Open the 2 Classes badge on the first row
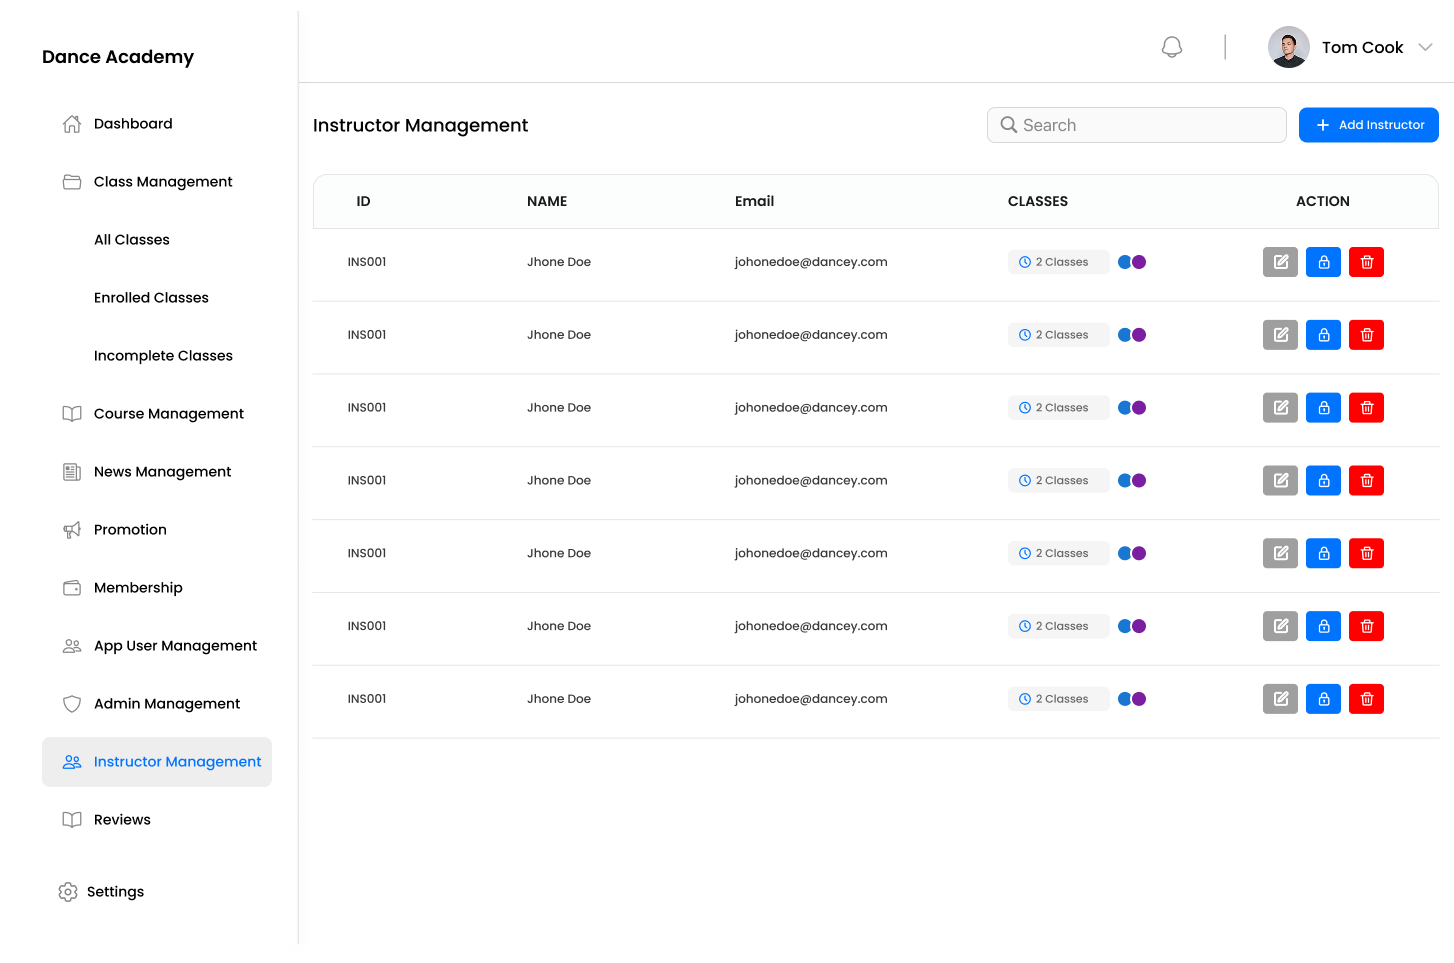 [x=1058, y=261]
